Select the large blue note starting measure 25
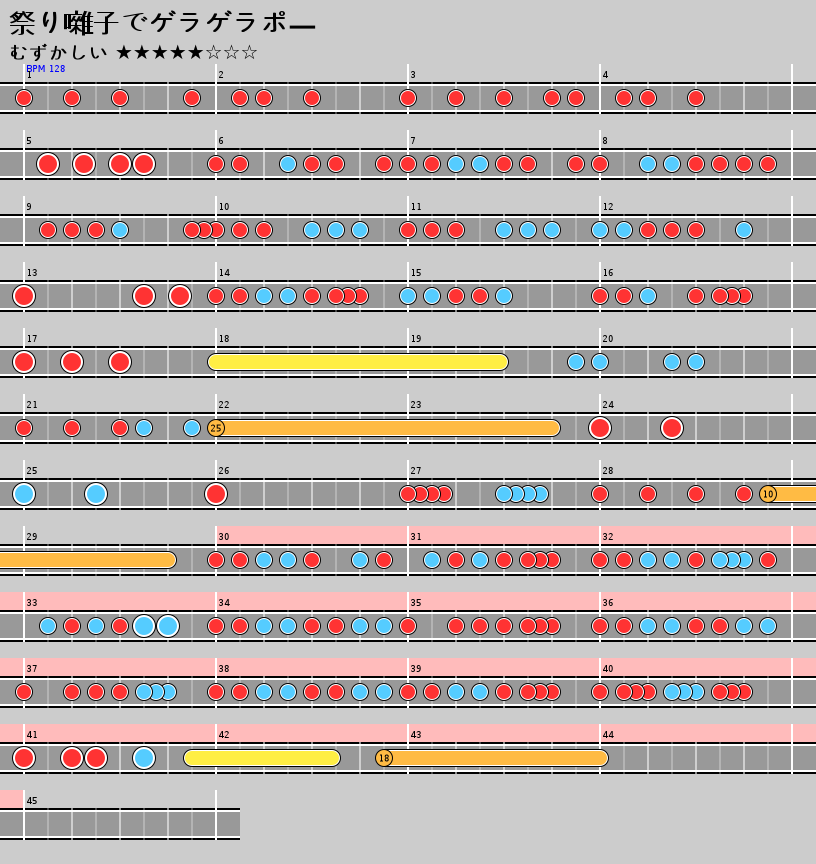The width and height of the screenshot is (816, 864). pos(24,494)
